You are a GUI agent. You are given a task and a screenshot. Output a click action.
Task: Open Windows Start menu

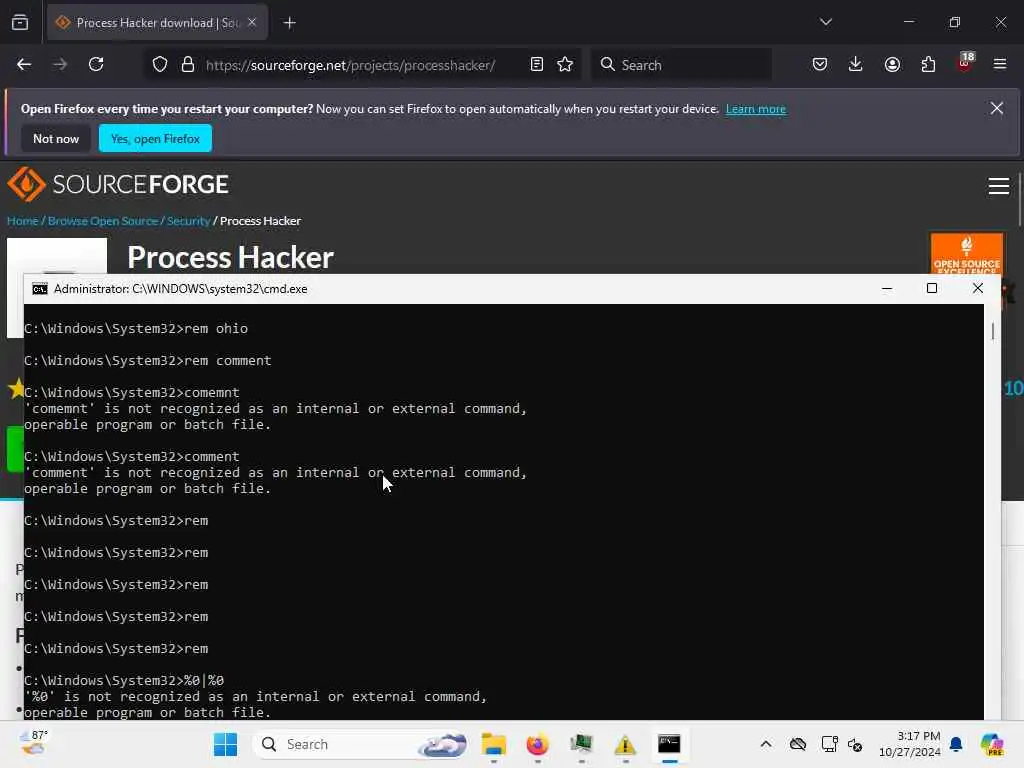226,744
